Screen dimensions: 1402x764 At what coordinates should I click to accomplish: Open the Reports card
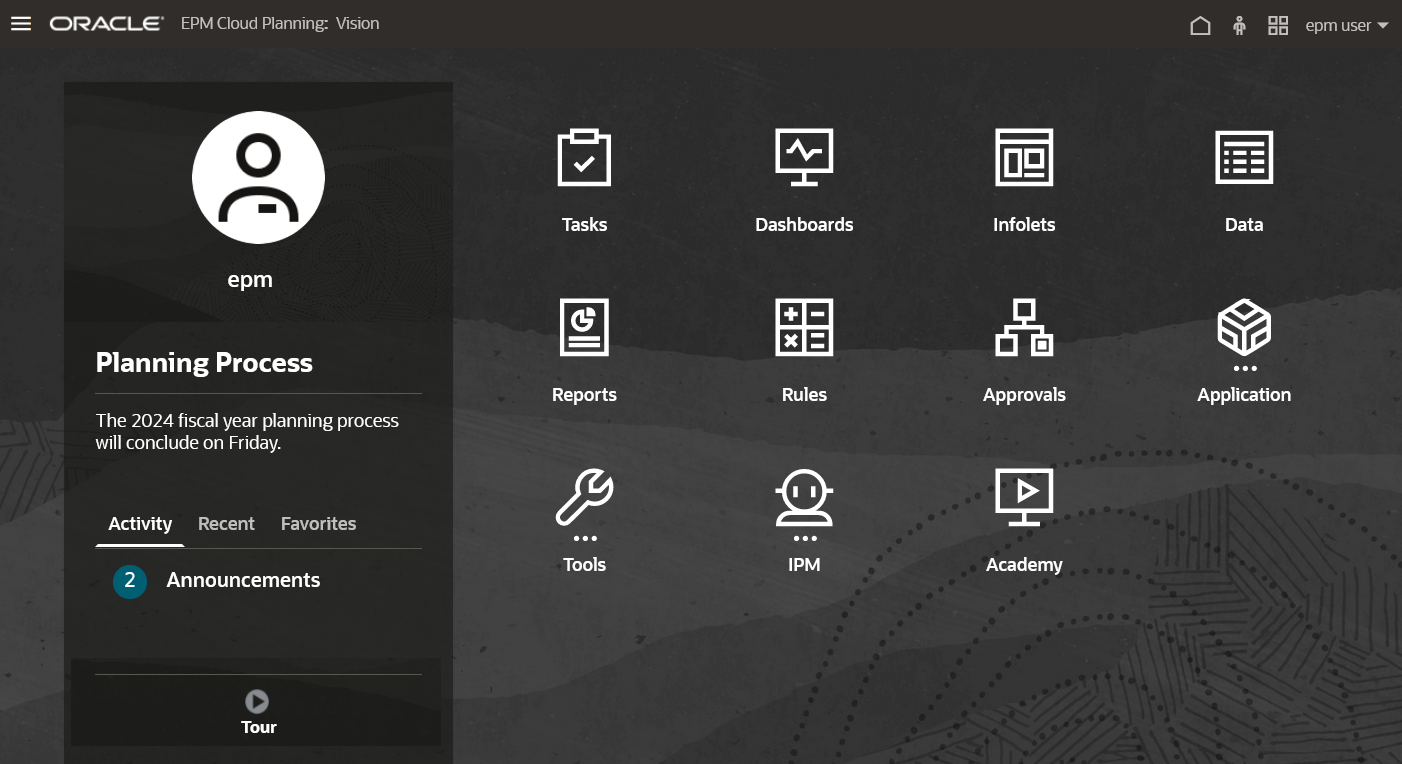pos(584,351)
